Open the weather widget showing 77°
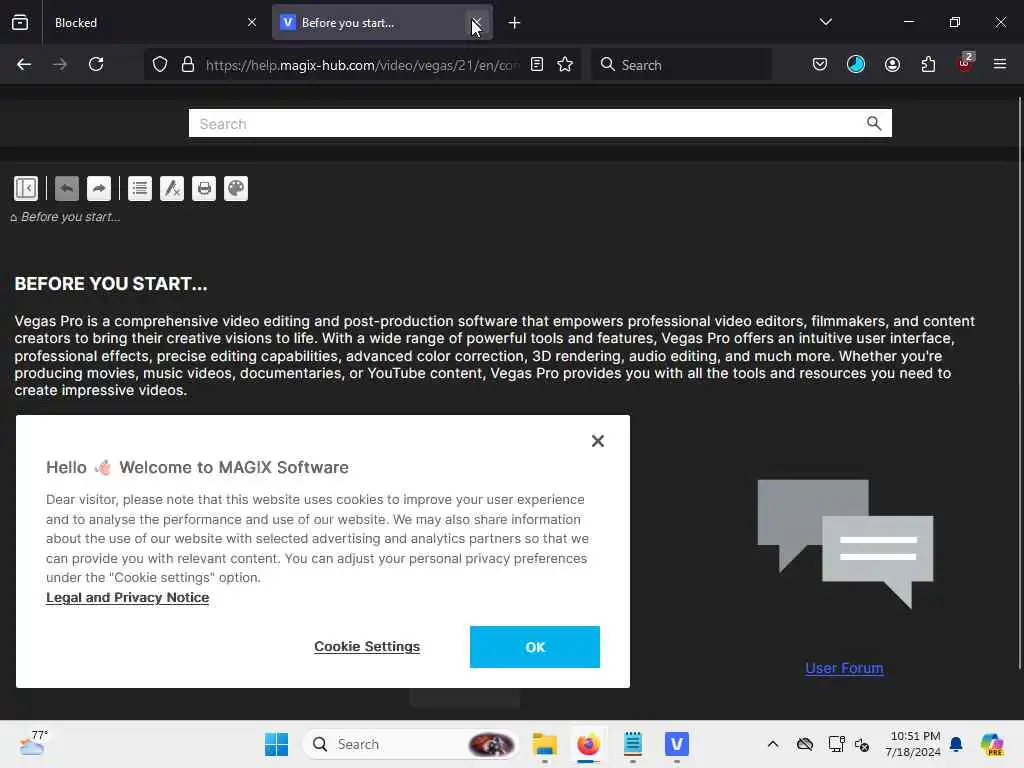The width and height of the screenshot is (1024, 768). click(33, 744)
